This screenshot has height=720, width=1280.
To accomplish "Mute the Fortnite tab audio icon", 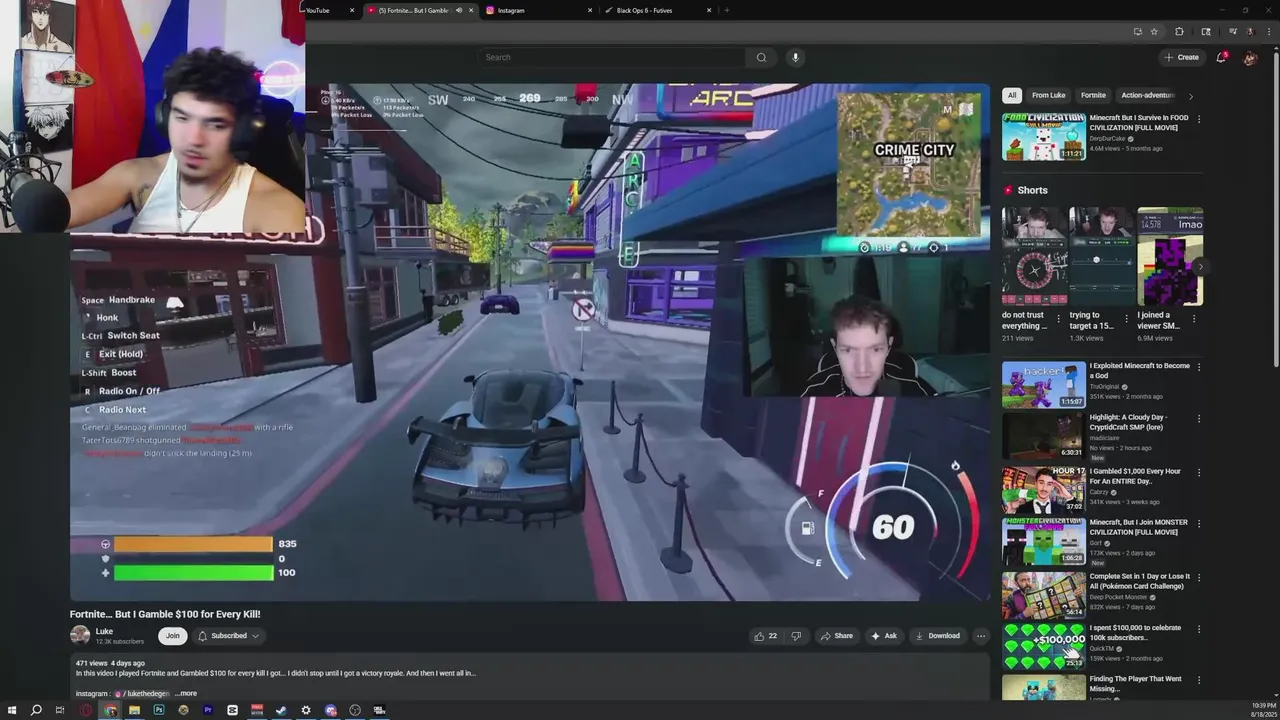I will (x=459, y=10).
